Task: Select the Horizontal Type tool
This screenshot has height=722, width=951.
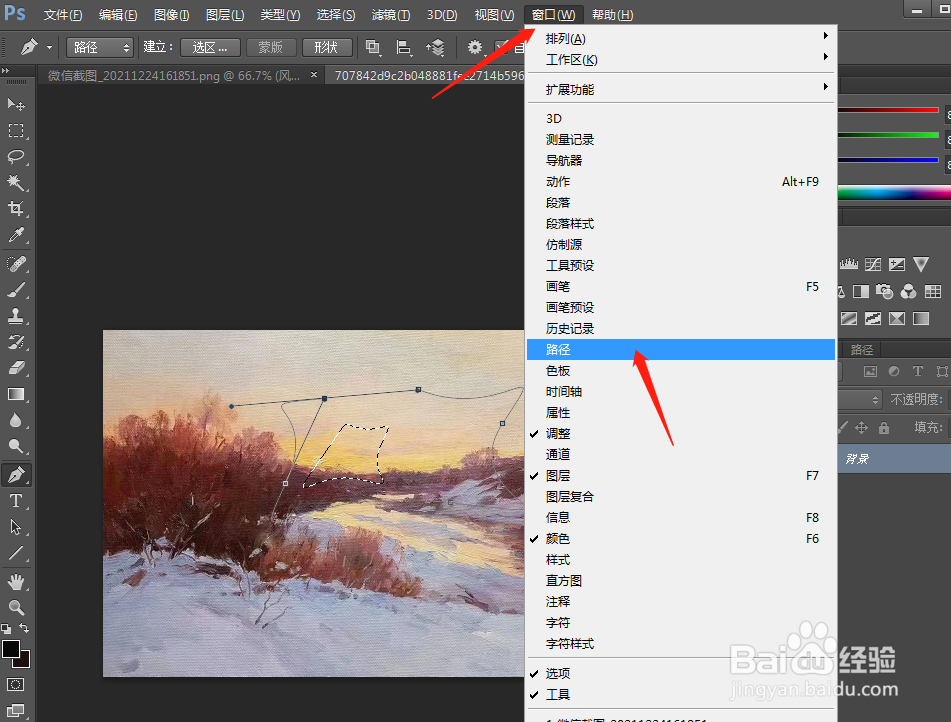Action: (x=16, y=501)
